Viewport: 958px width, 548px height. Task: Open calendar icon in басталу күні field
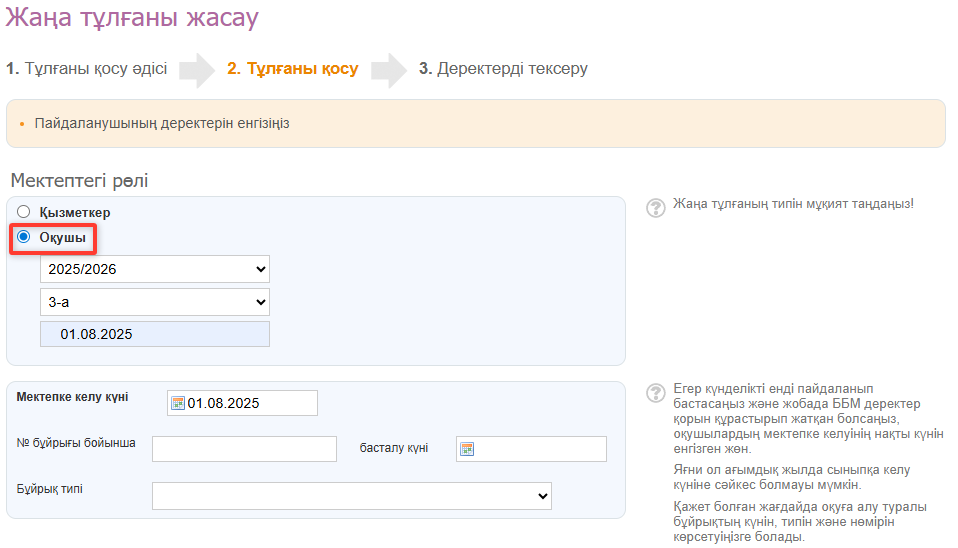coord(466,449)
